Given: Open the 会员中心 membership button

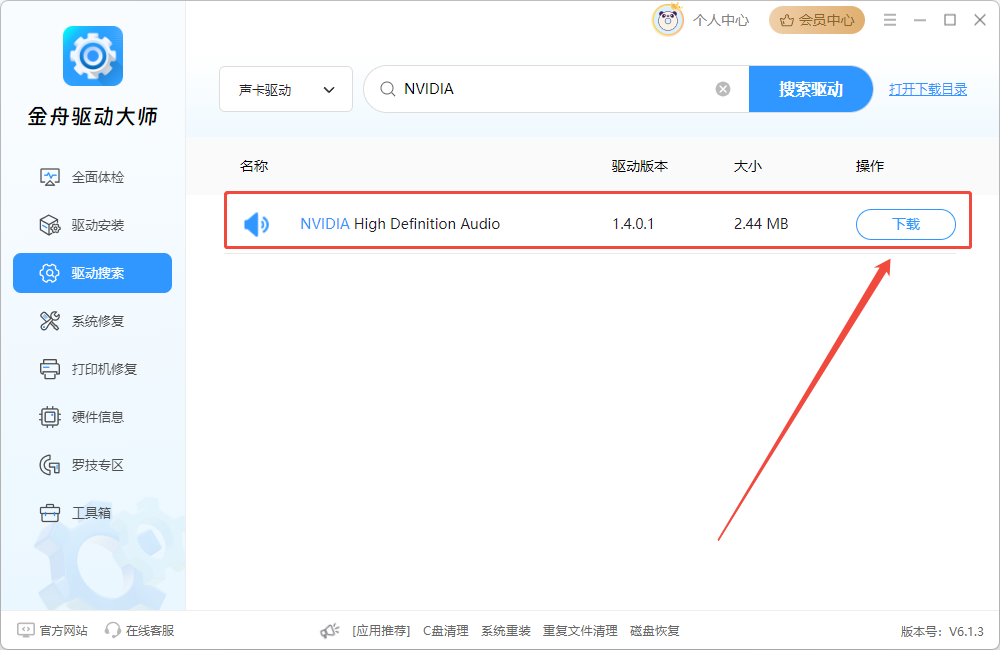Looking at the screenshot, I should pos(817,20).
